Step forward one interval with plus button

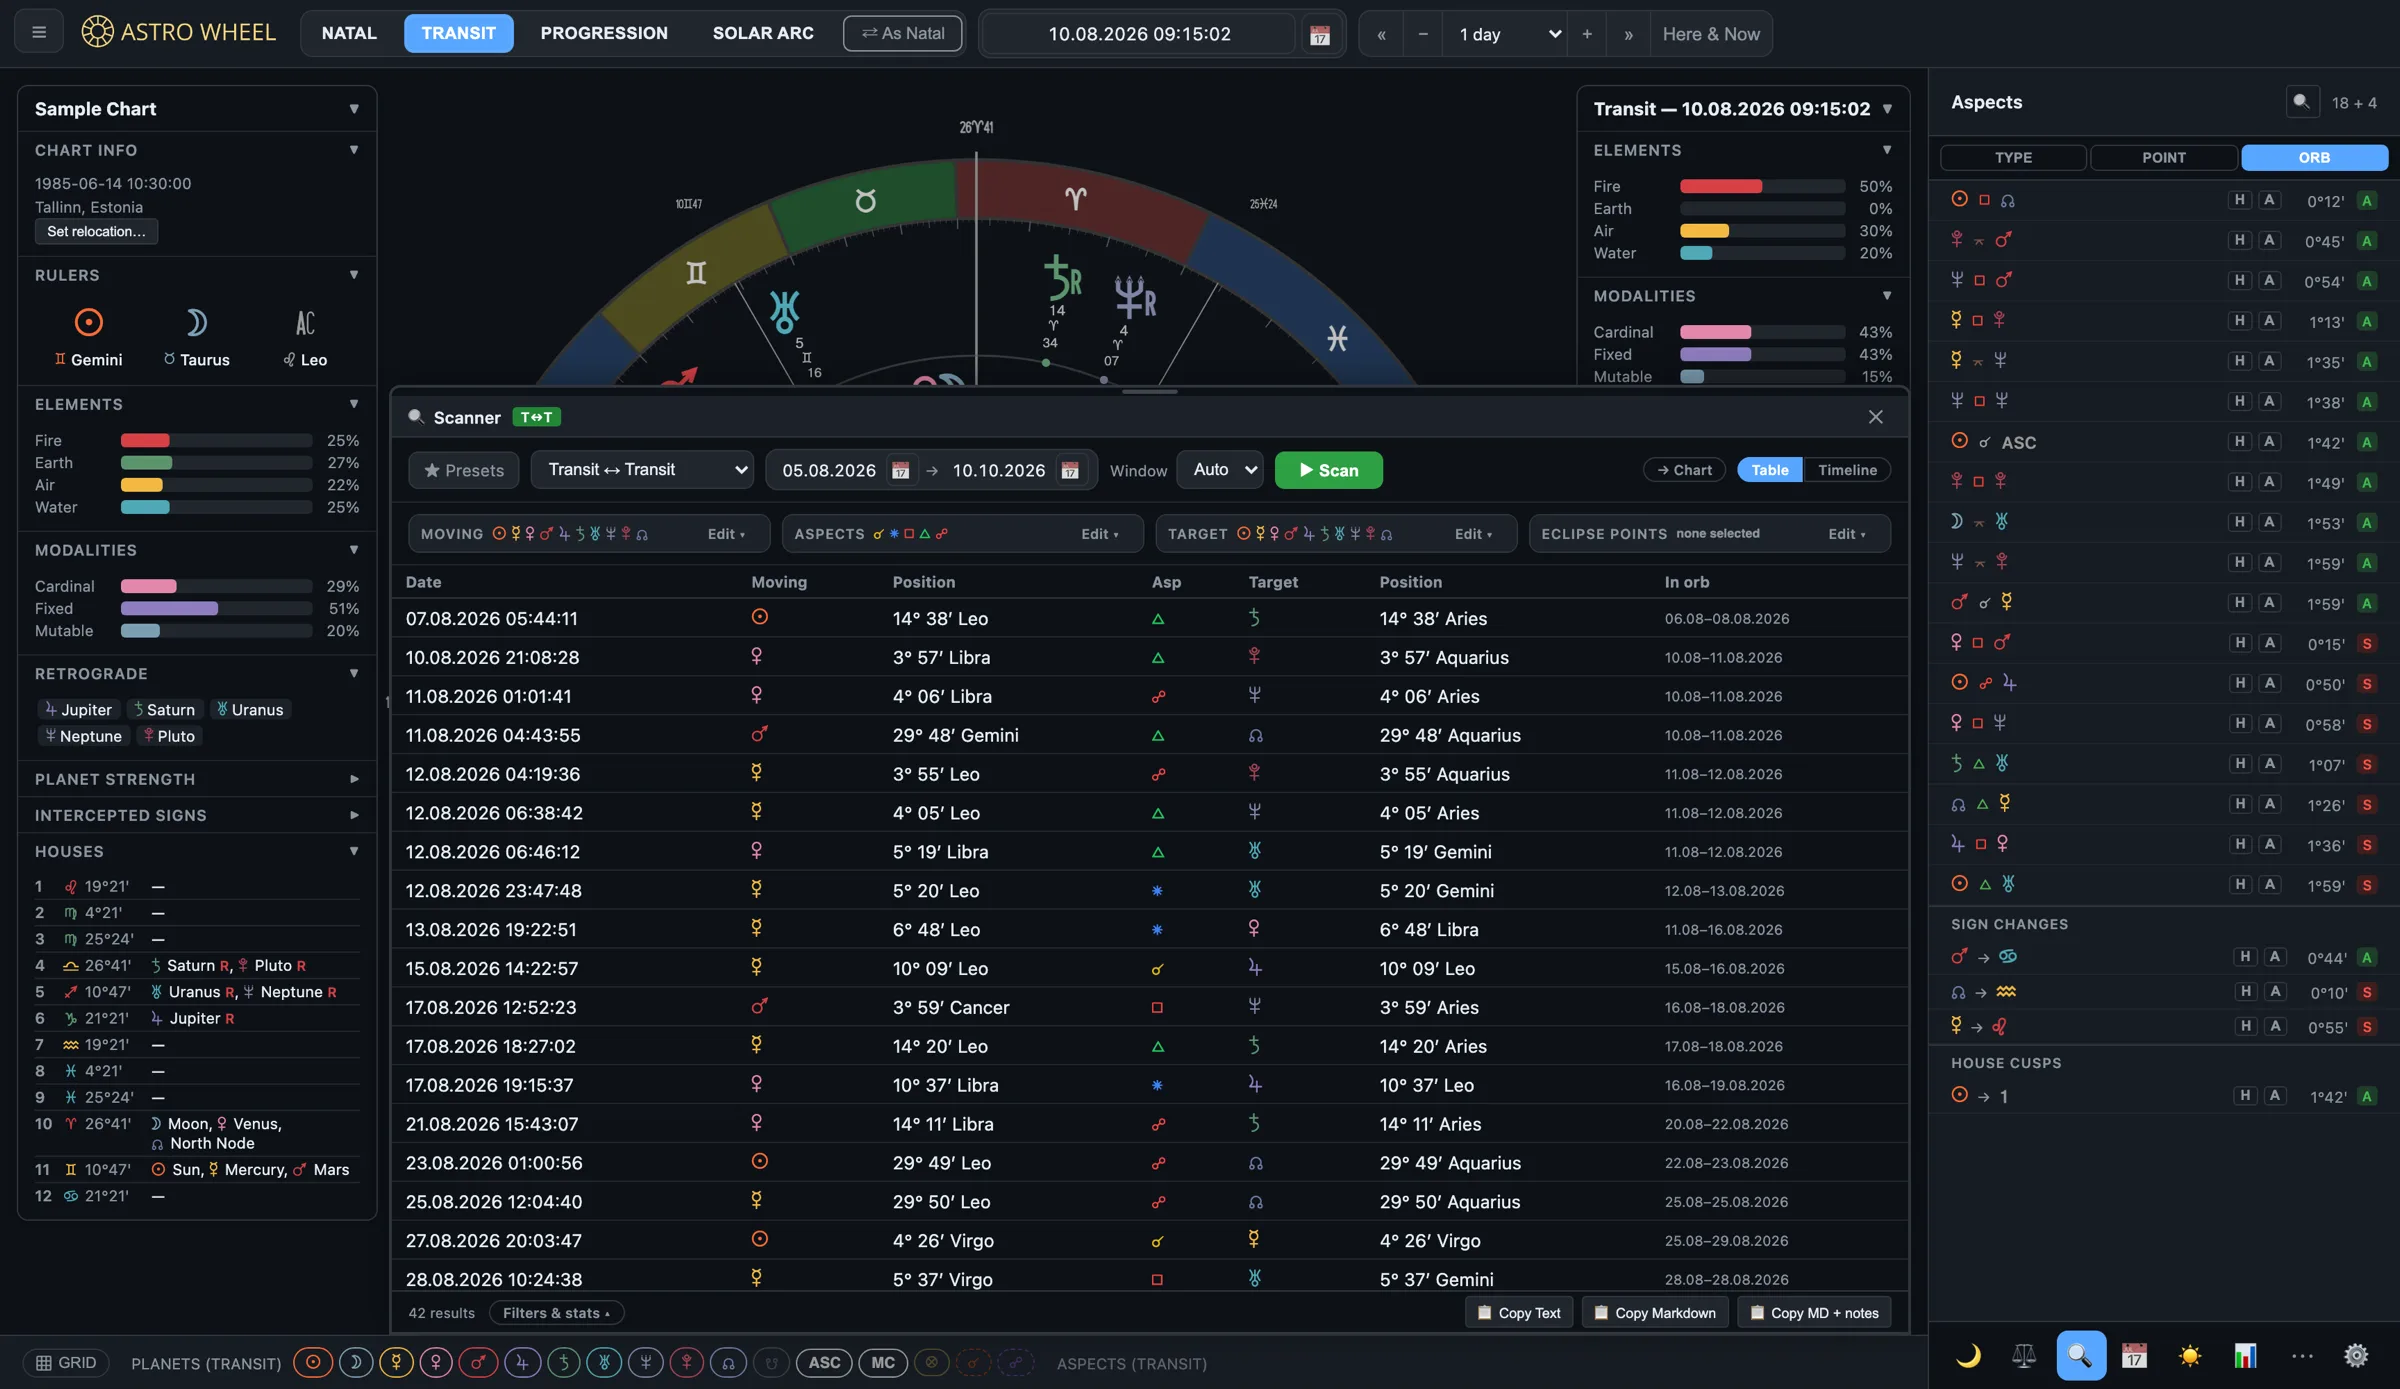[x=1587, y=34]
